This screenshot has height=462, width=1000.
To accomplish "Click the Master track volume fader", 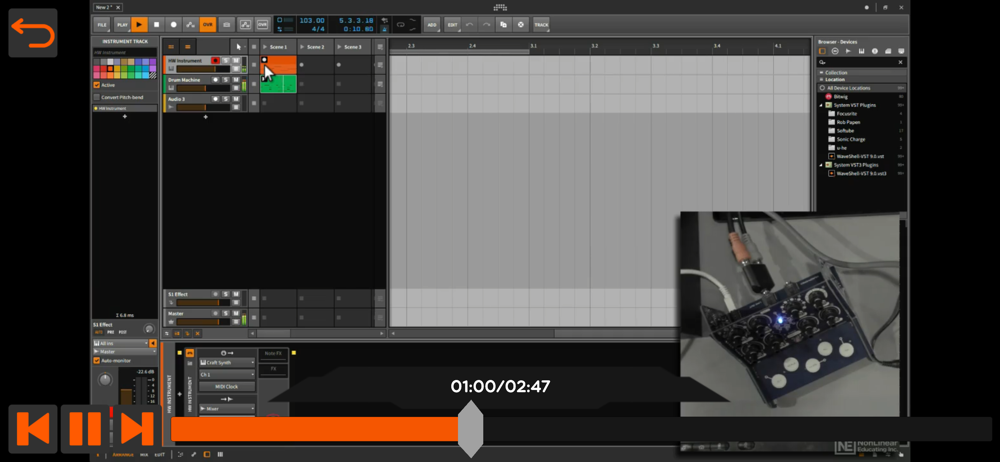I will (x=203, y=322).
